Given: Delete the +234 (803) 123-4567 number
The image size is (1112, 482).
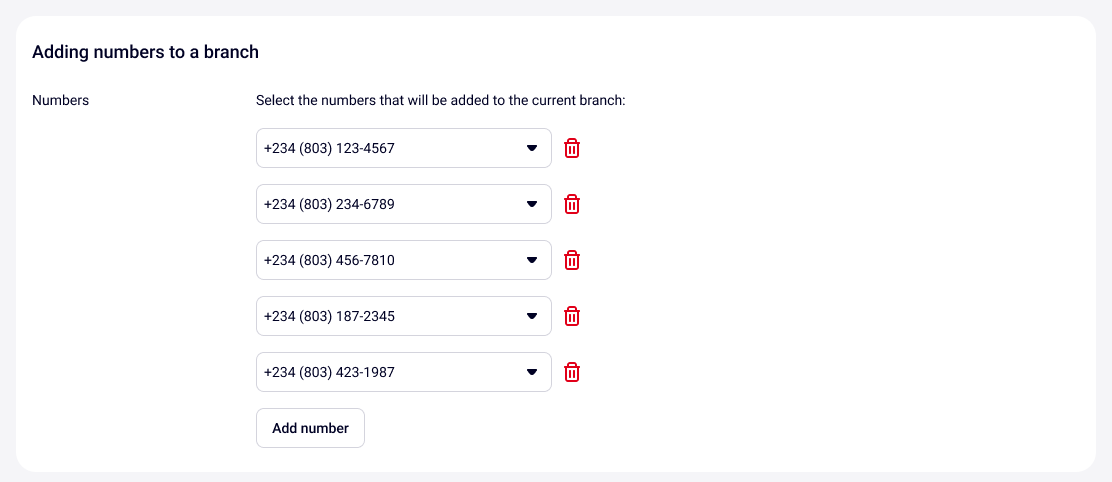Looking at the screenshot, I should point(572,148).
